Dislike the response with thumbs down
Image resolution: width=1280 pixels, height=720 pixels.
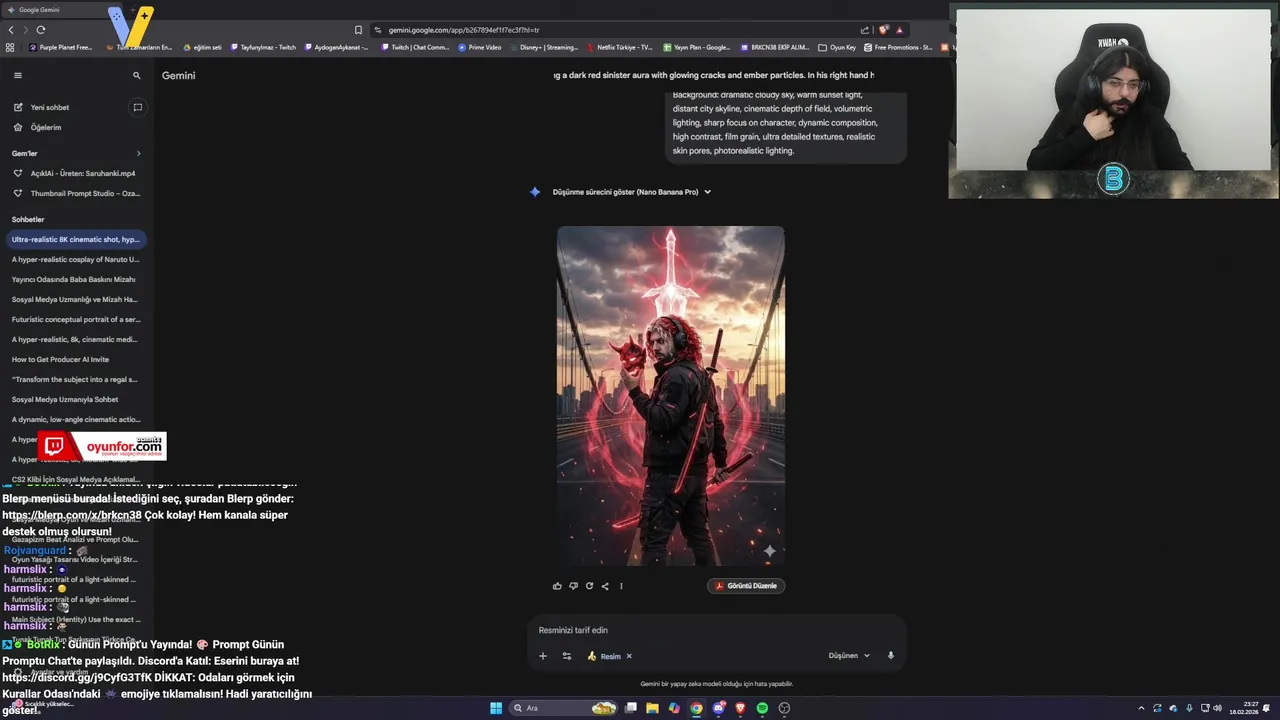[x=573, y=586]
